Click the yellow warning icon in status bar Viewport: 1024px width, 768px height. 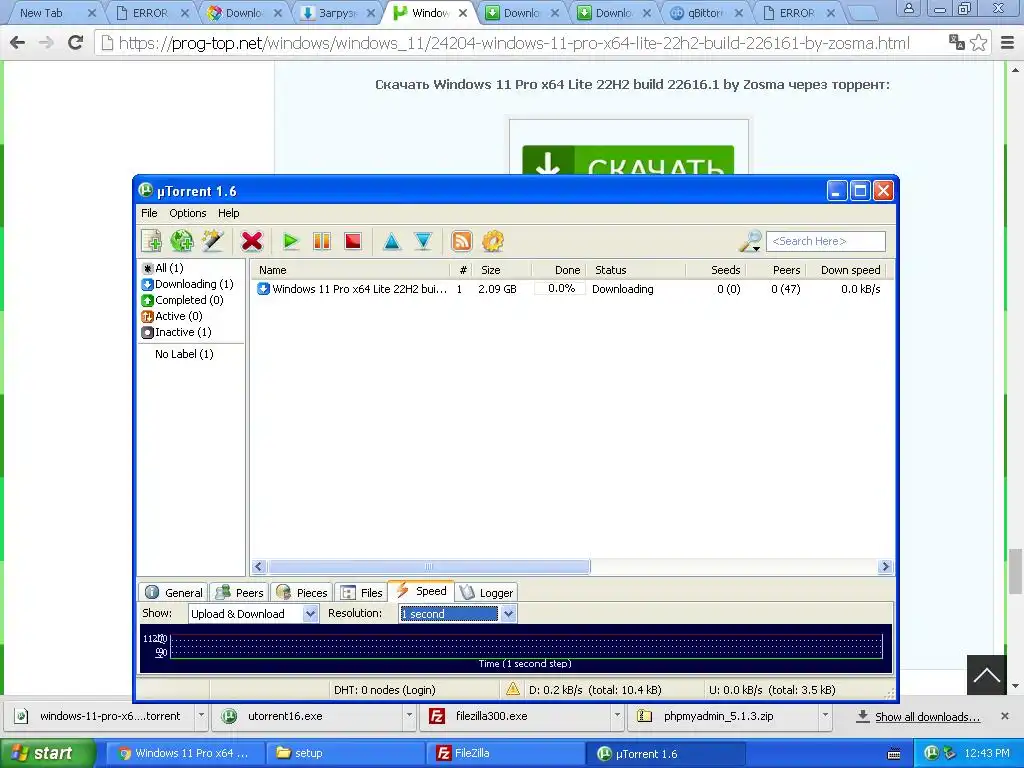pos(513,689)
